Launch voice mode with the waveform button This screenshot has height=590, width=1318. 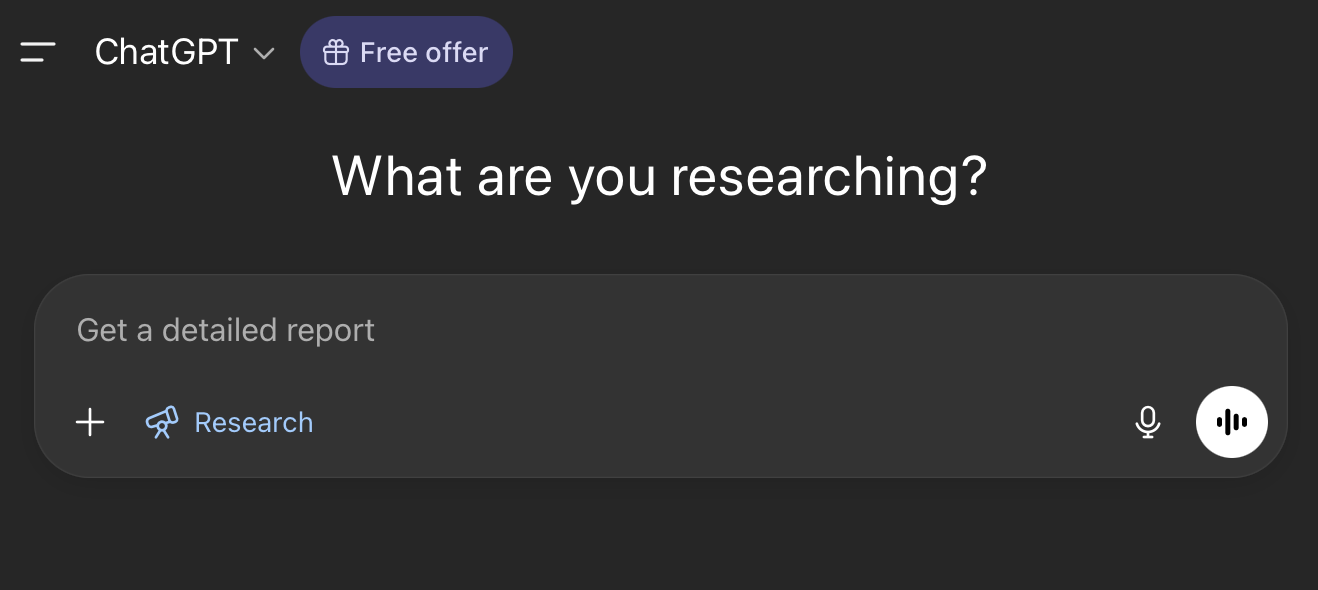[1232, 422]
